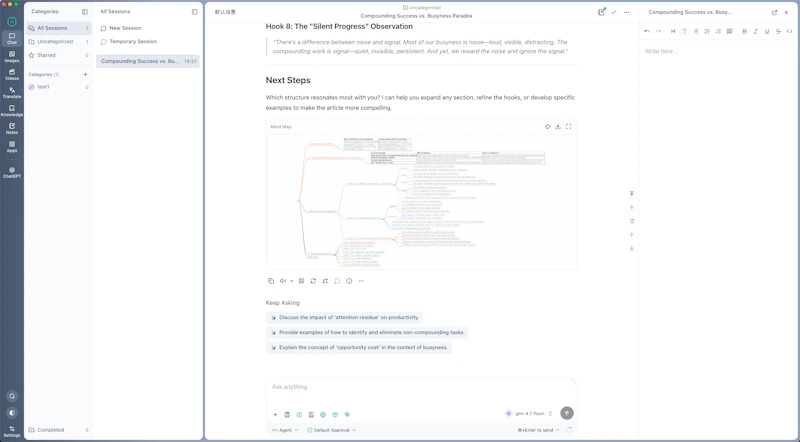Open the Compounding Success vs. Bu... session
The image size is (800, 442).
click(x=148, y=61)
